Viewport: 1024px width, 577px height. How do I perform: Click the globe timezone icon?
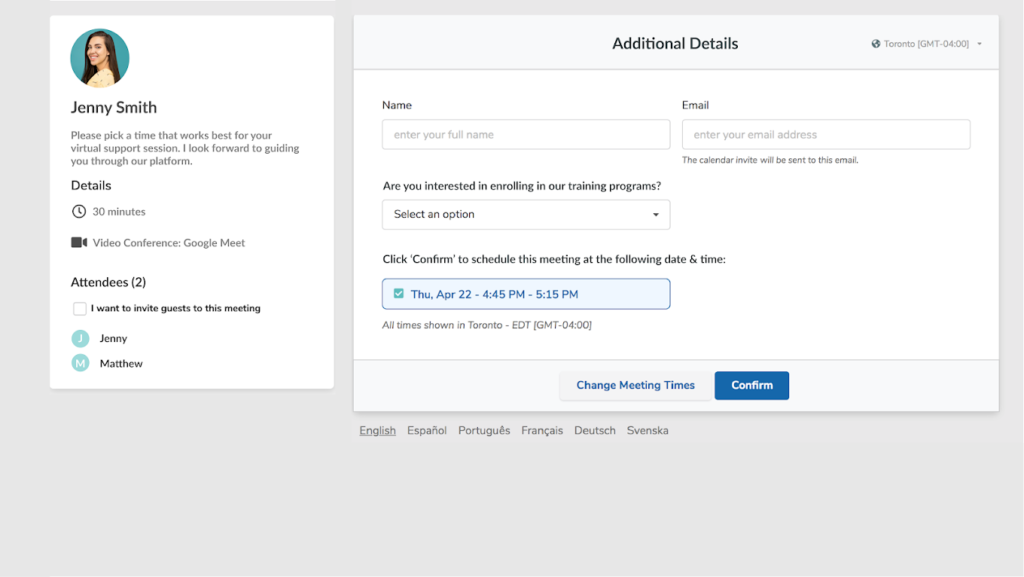(875, 44)
